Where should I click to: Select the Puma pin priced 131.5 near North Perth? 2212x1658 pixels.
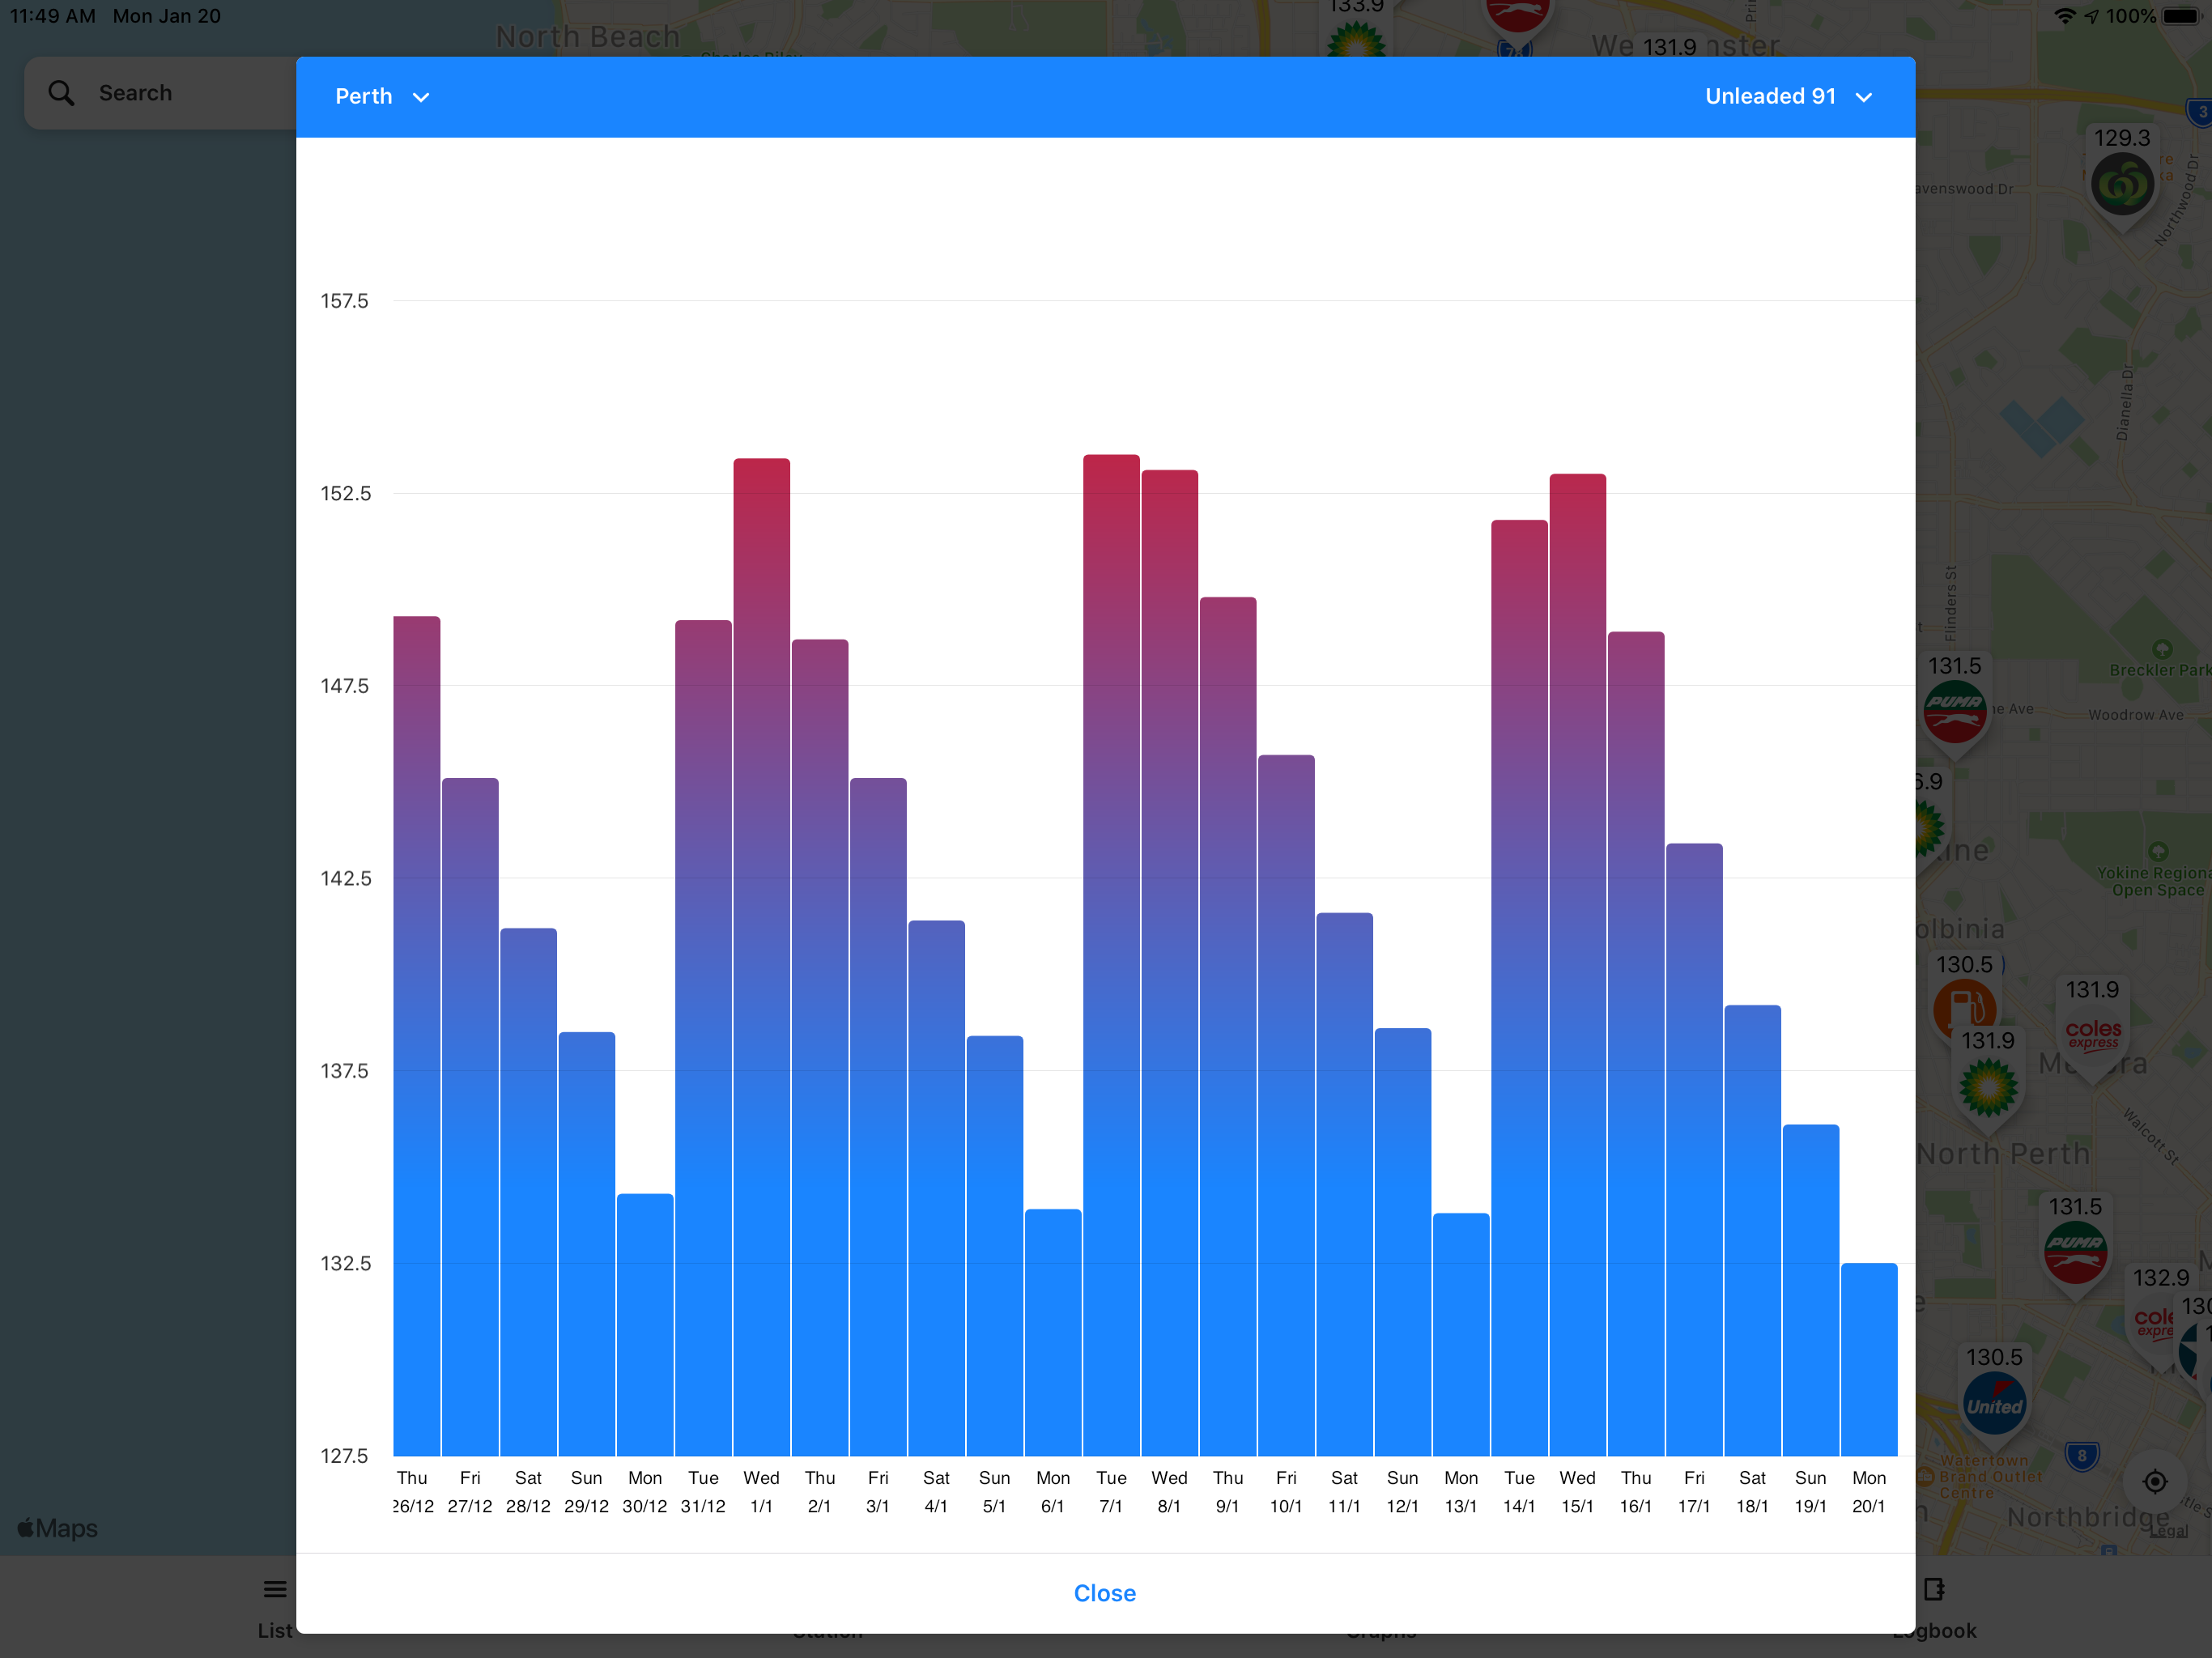pos(2075,1251)
